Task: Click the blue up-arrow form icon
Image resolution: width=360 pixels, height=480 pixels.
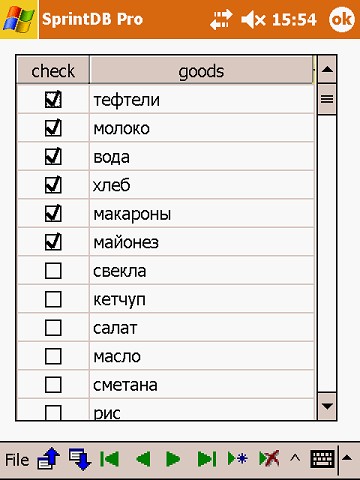Action: point(49,459)
